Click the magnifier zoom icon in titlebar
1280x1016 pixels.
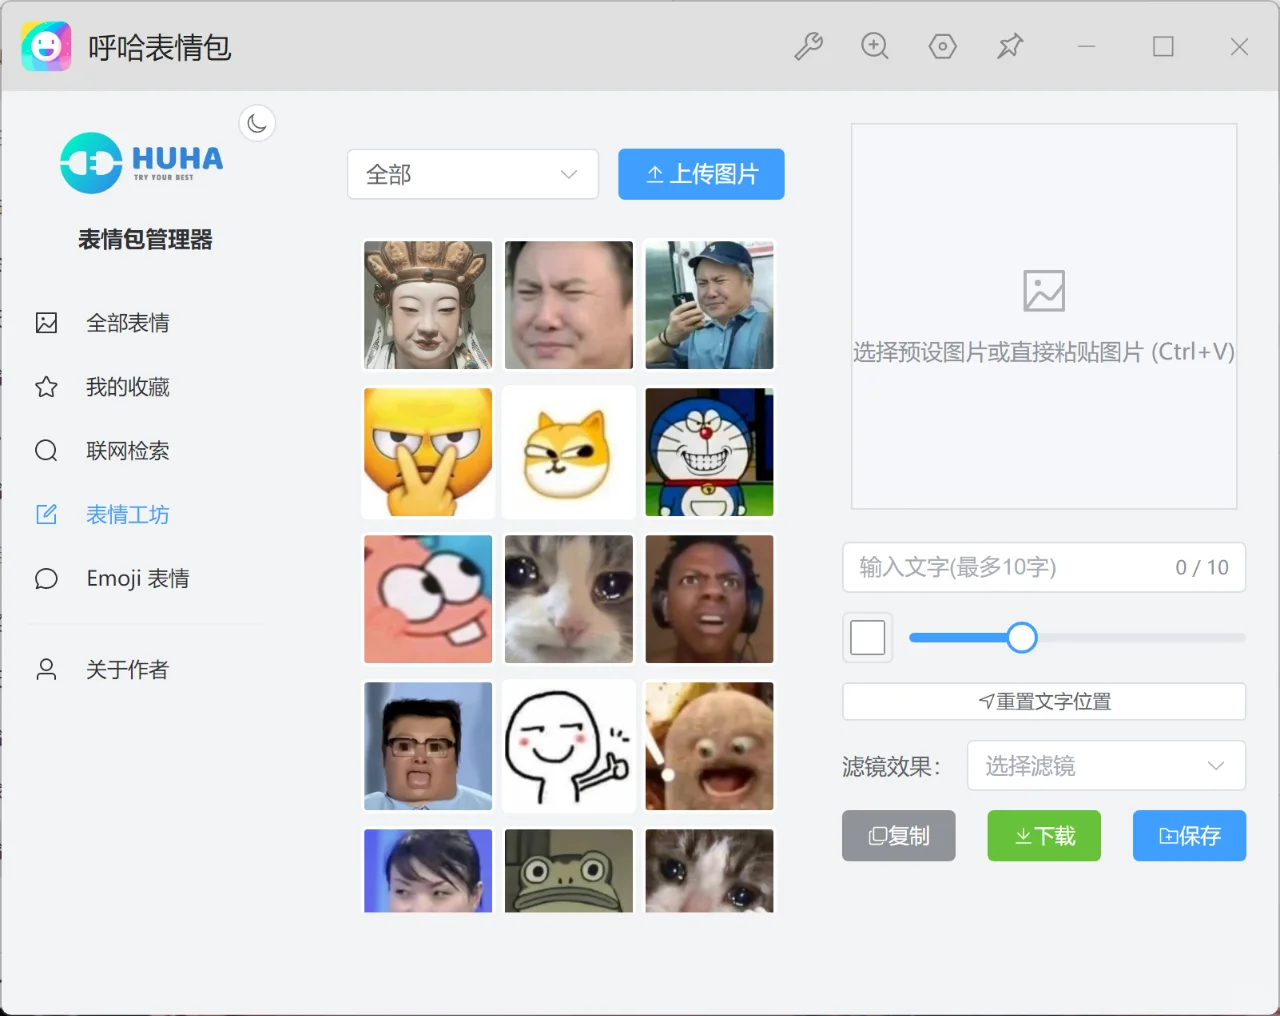[x=875, y=46]
